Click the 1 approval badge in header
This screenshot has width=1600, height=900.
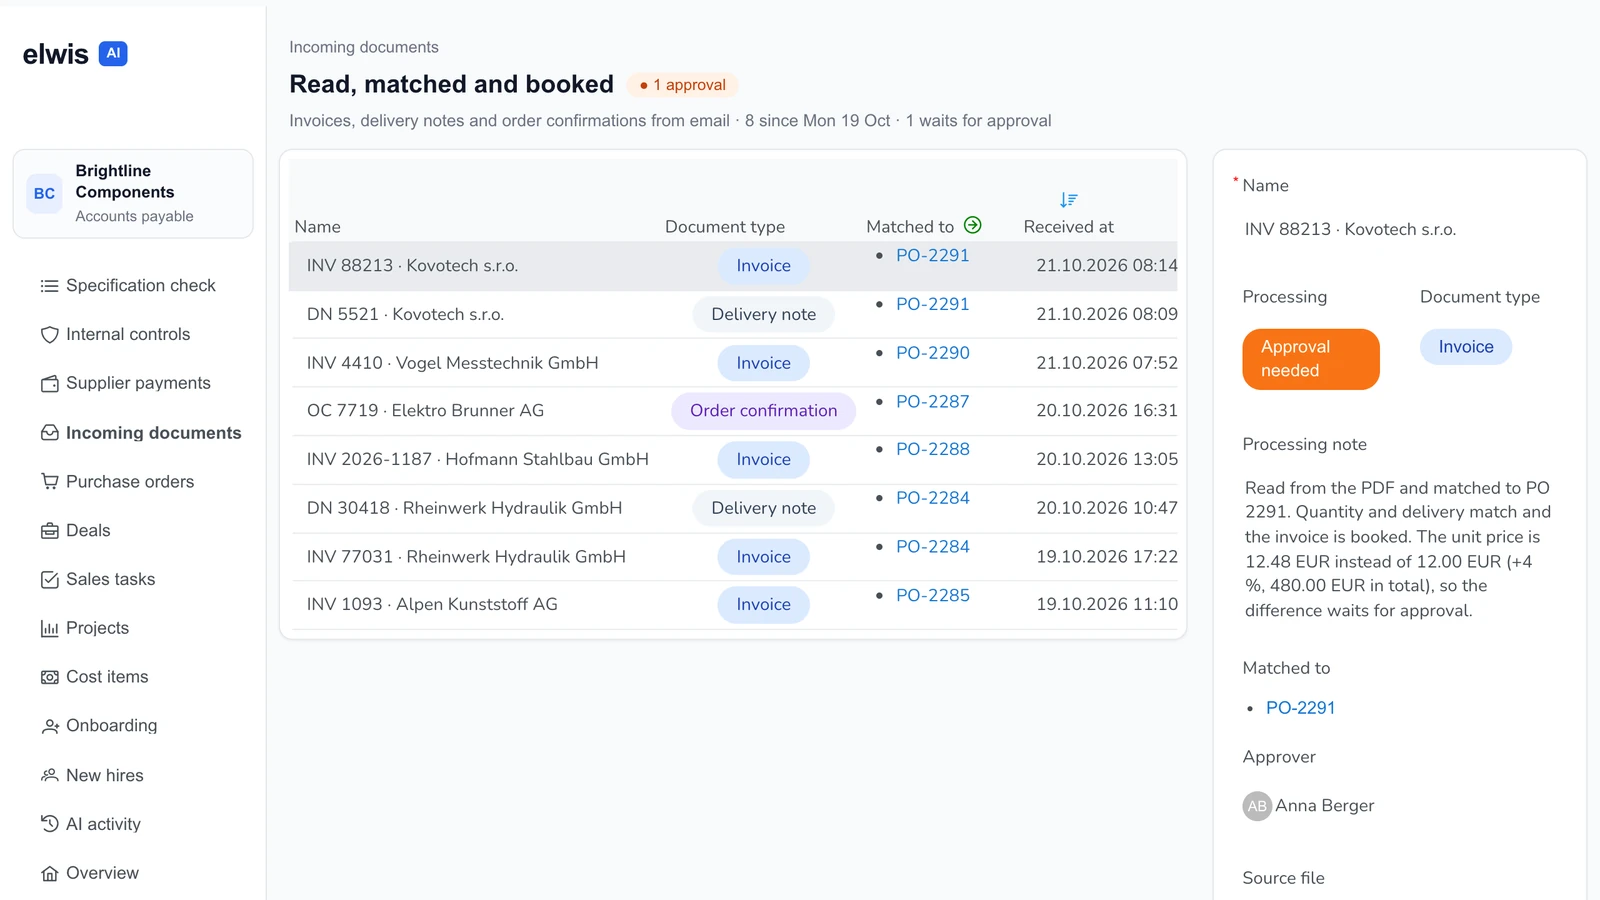[x=683, y=85]
